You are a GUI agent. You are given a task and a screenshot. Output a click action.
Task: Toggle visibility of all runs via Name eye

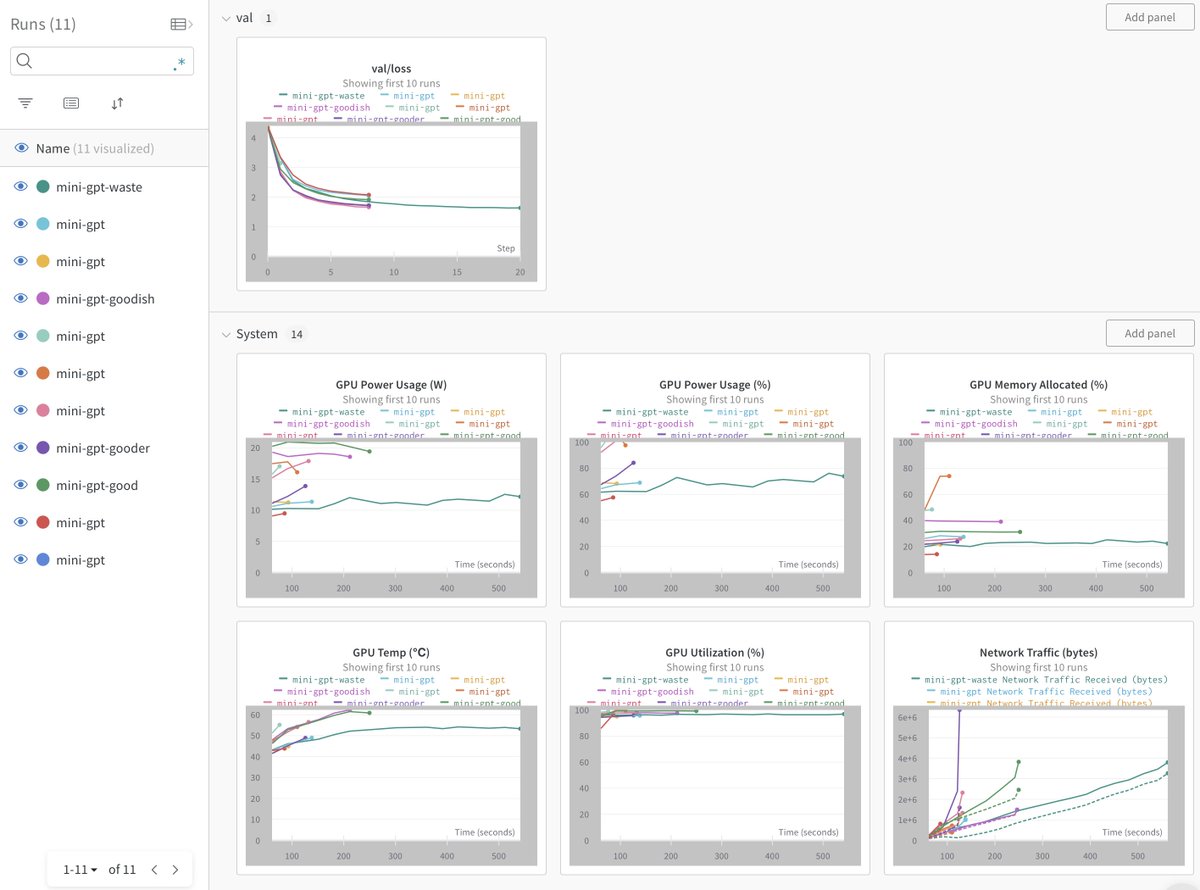pos(21,148)
